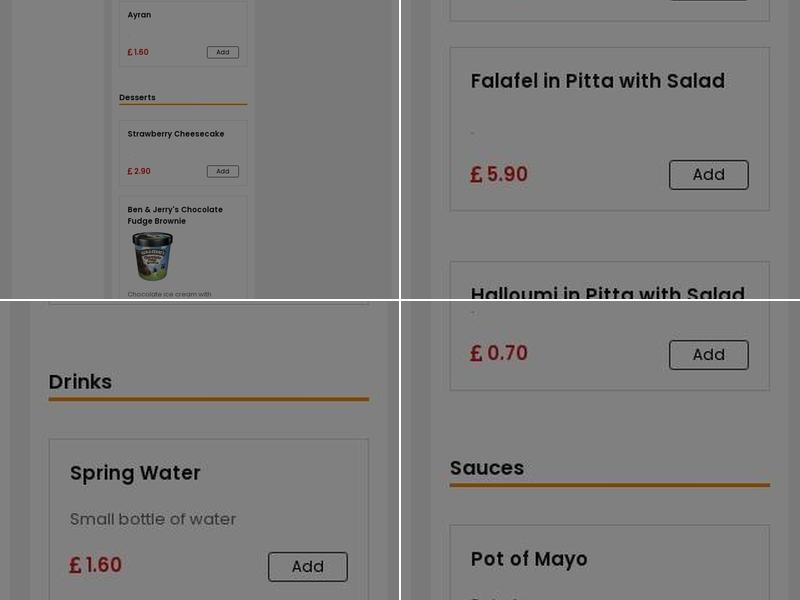The width and height of the screenshot is (800, 600).
Task: Add Strawberry Cheesecake to the order
Action: (x=222, y=171)
